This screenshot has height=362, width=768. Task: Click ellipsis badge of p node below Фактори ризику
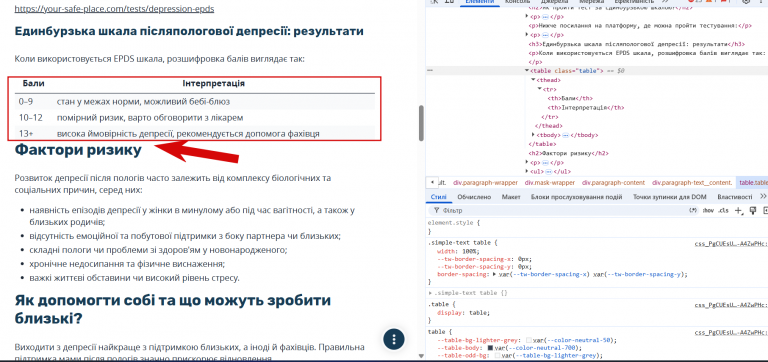click(545, 163)
